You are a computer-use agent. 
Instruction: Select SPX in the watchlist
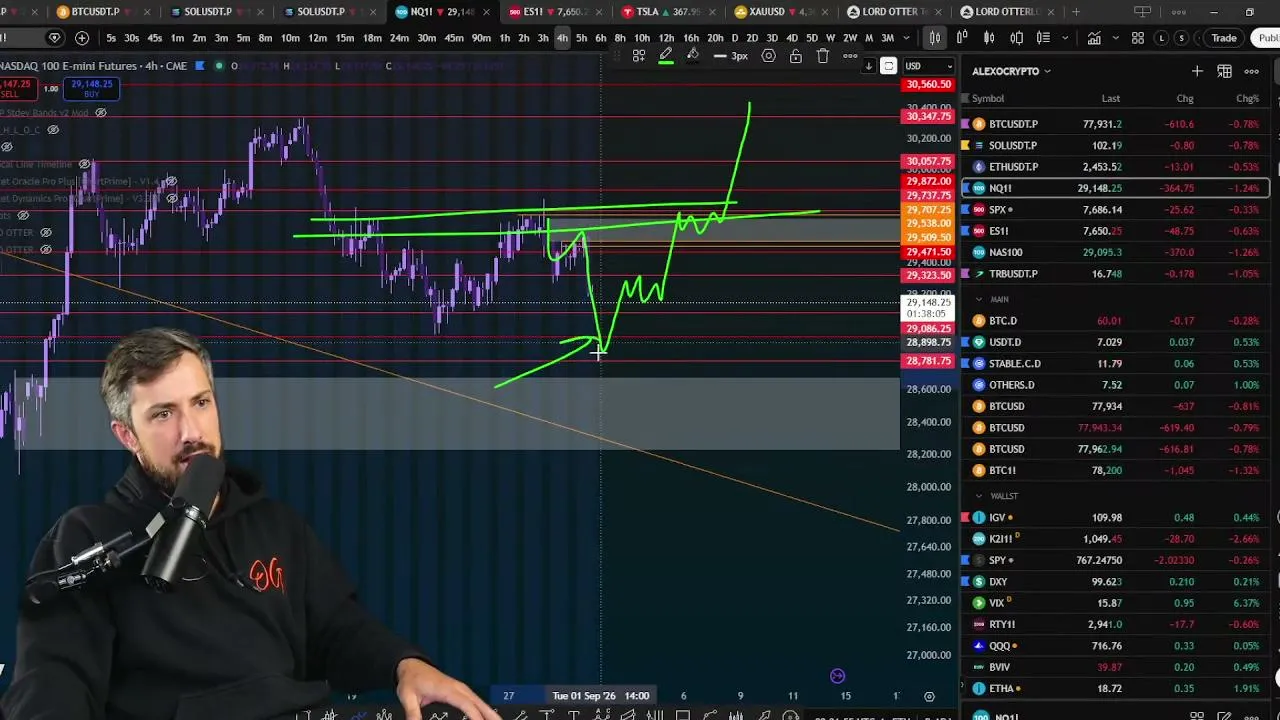point(1115,210)
